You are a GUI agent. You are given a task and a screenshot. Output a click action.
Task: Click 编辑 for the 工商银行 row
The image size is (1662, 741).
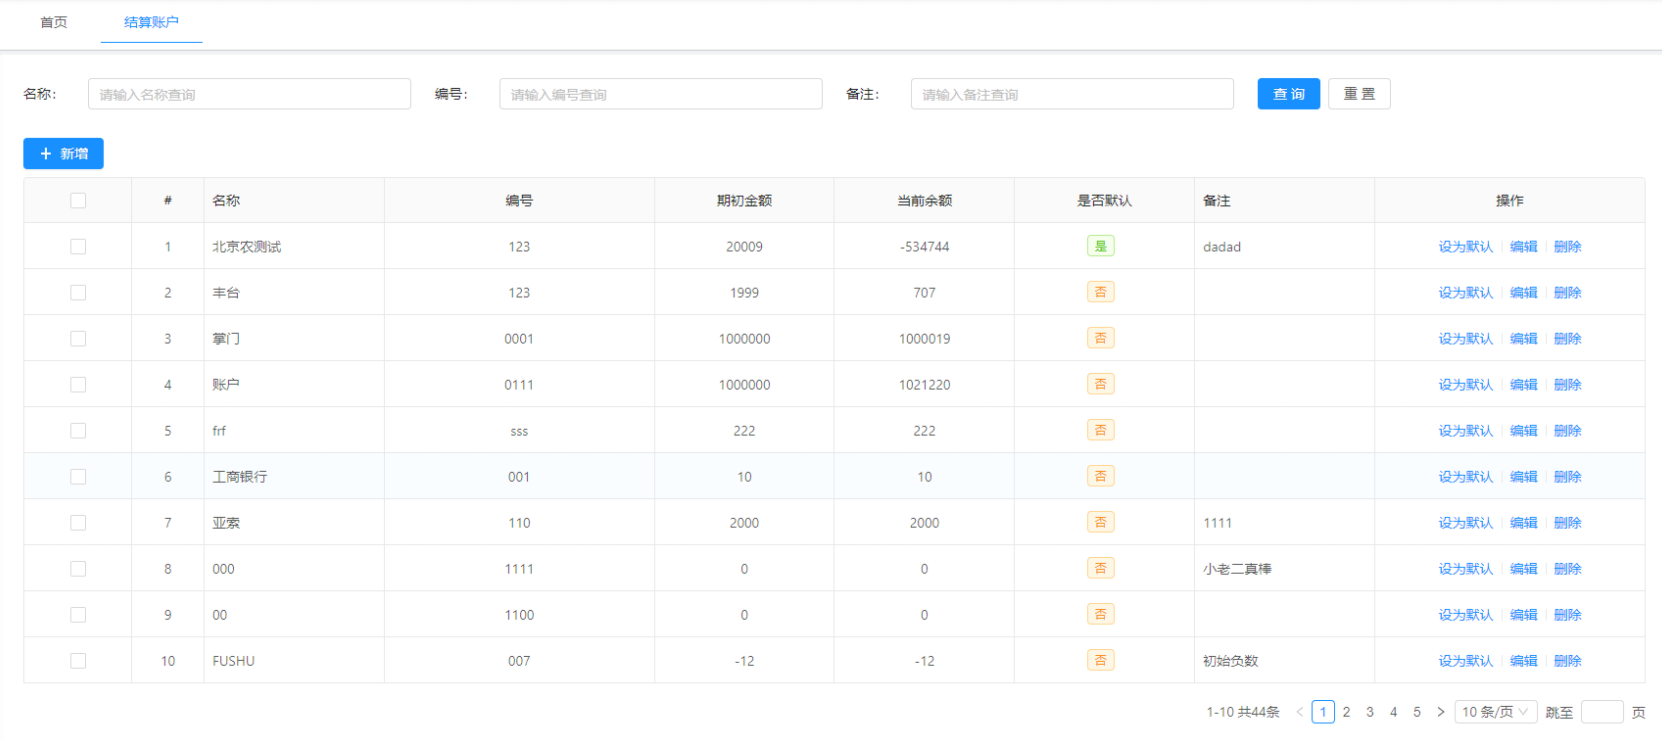1523,477
